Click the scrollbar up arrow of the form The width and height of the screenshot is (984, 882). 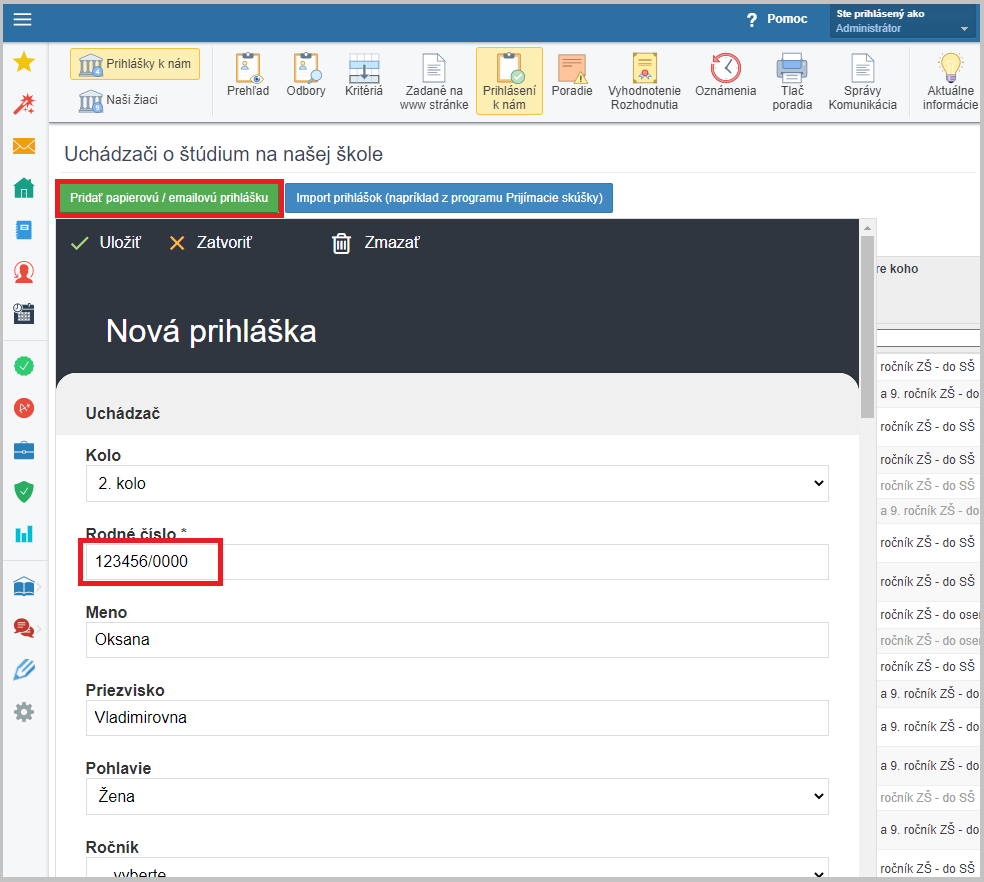[x=867, y=228]
